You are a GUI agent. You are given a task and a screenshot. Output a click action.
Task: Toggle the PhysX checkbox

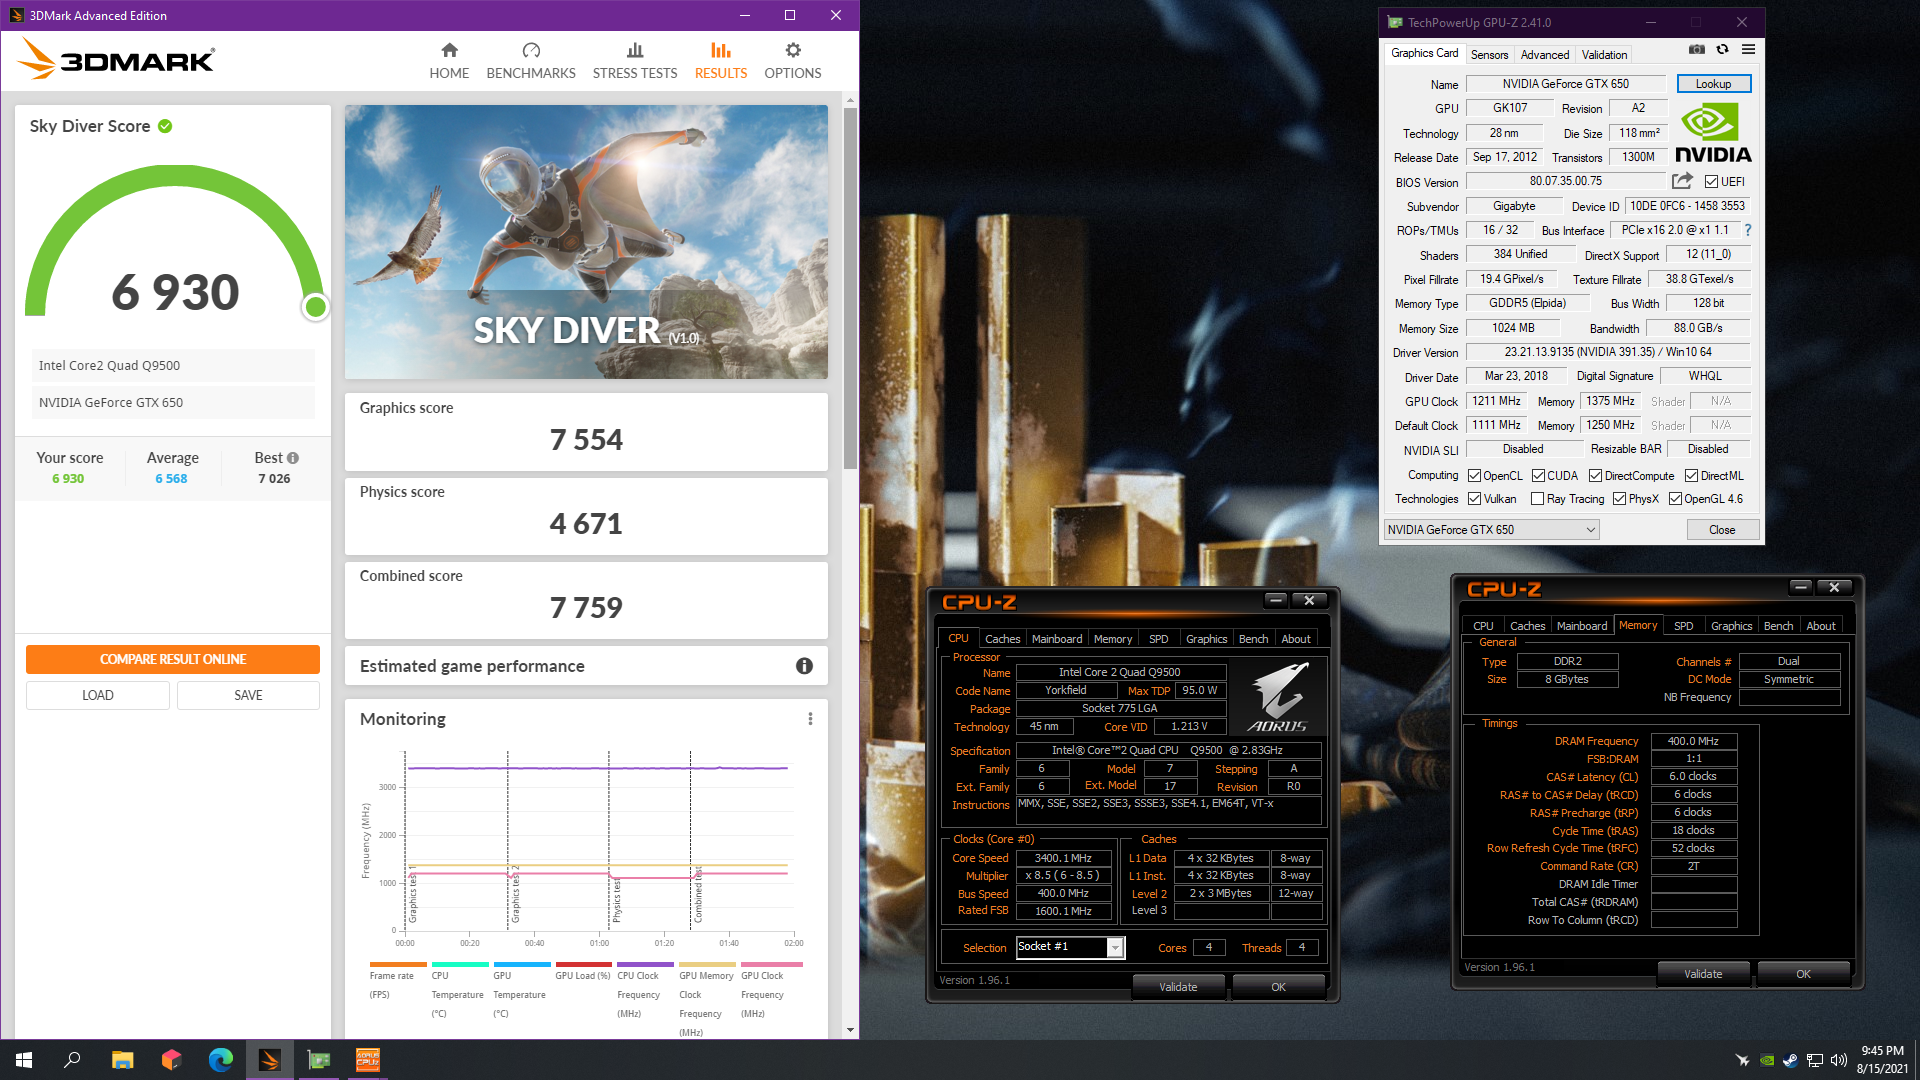(x=1619, y=499)
